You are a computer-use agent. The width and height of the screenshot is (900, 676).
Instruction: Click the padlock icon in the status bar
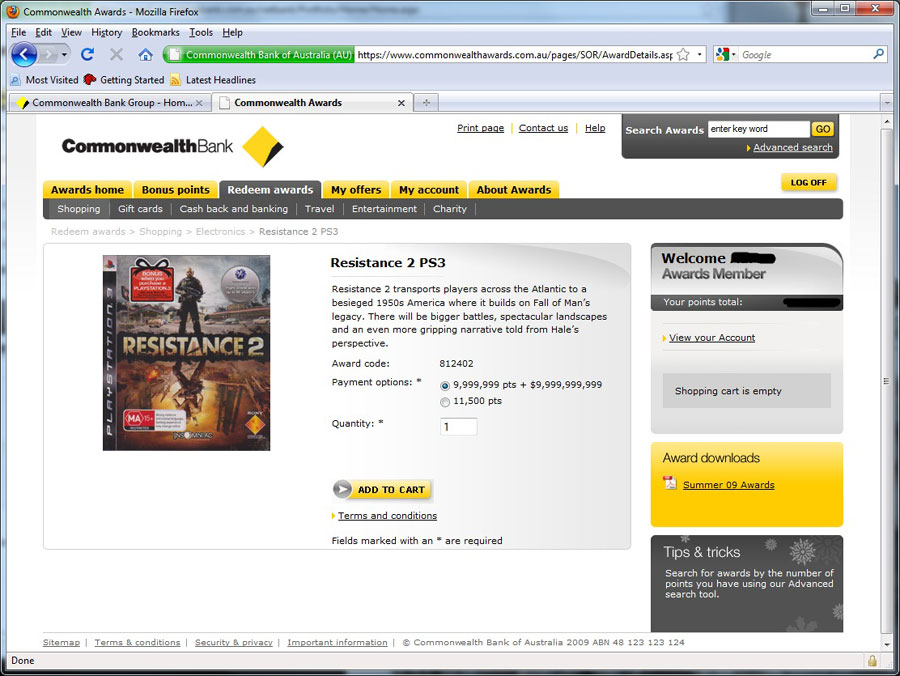(872, 661)
